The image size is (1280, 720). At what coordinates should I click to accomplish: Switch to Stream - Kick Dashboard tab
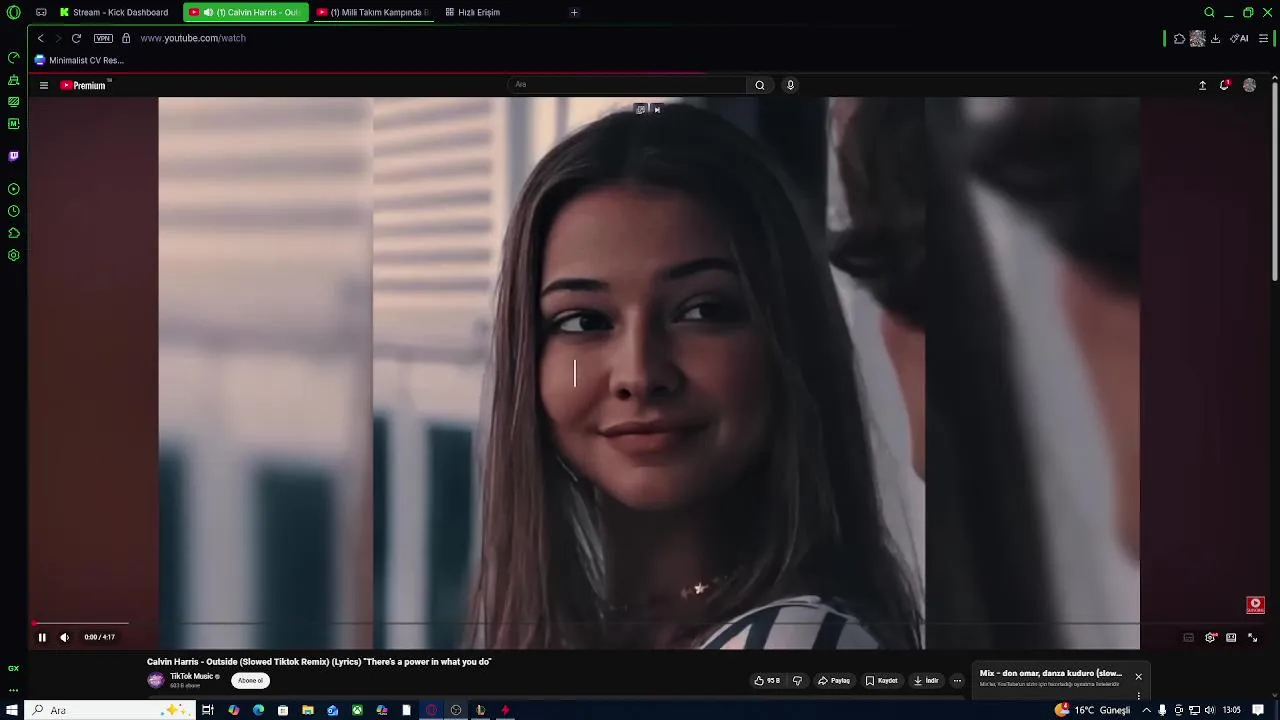click(x=117, y=12)
